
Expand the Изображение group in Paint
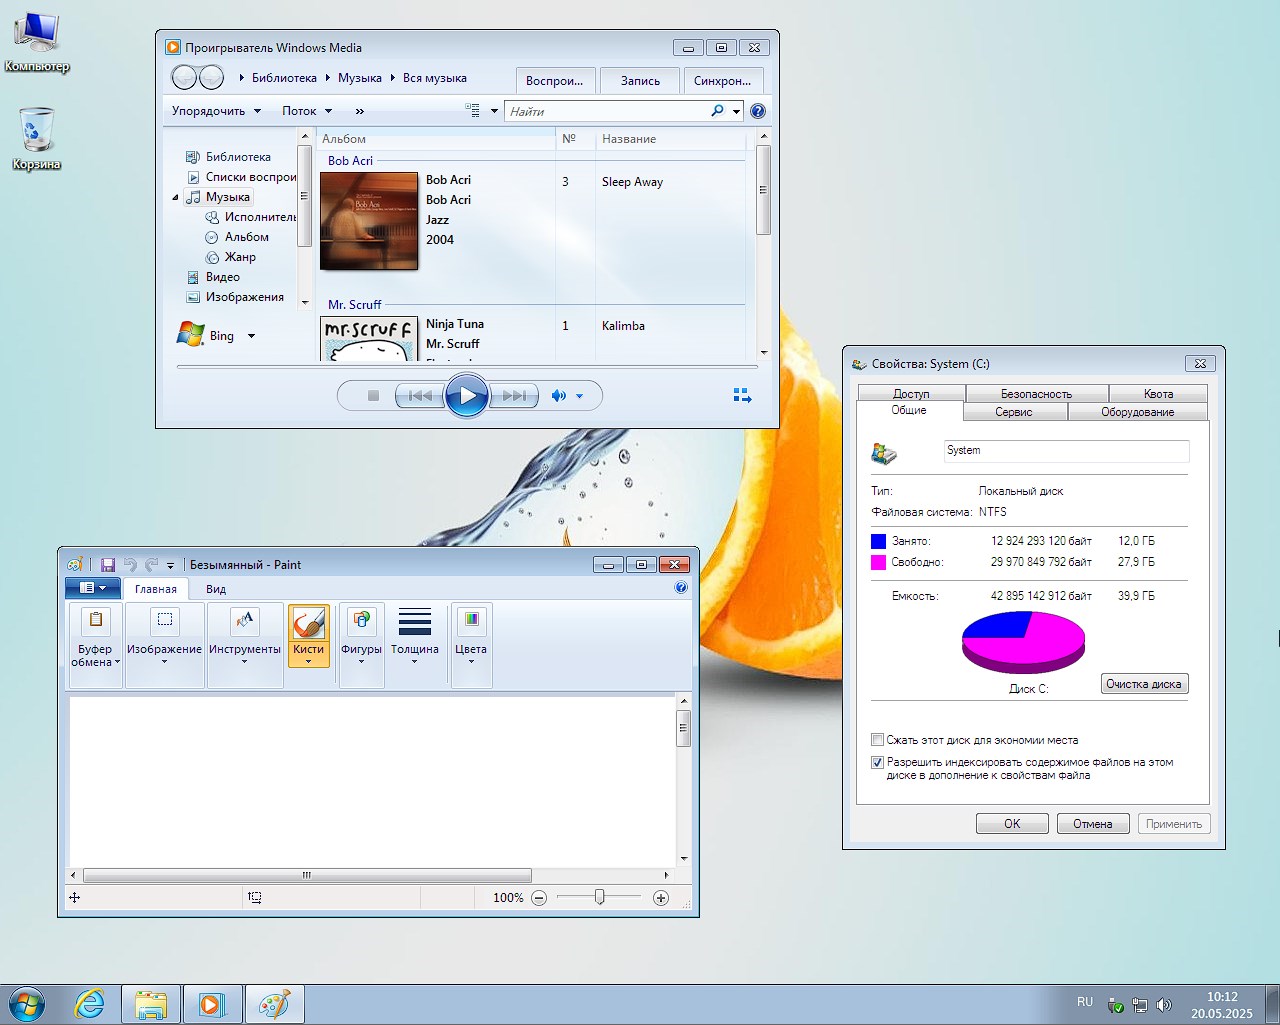pyautogui.click(x=164, y=646)
